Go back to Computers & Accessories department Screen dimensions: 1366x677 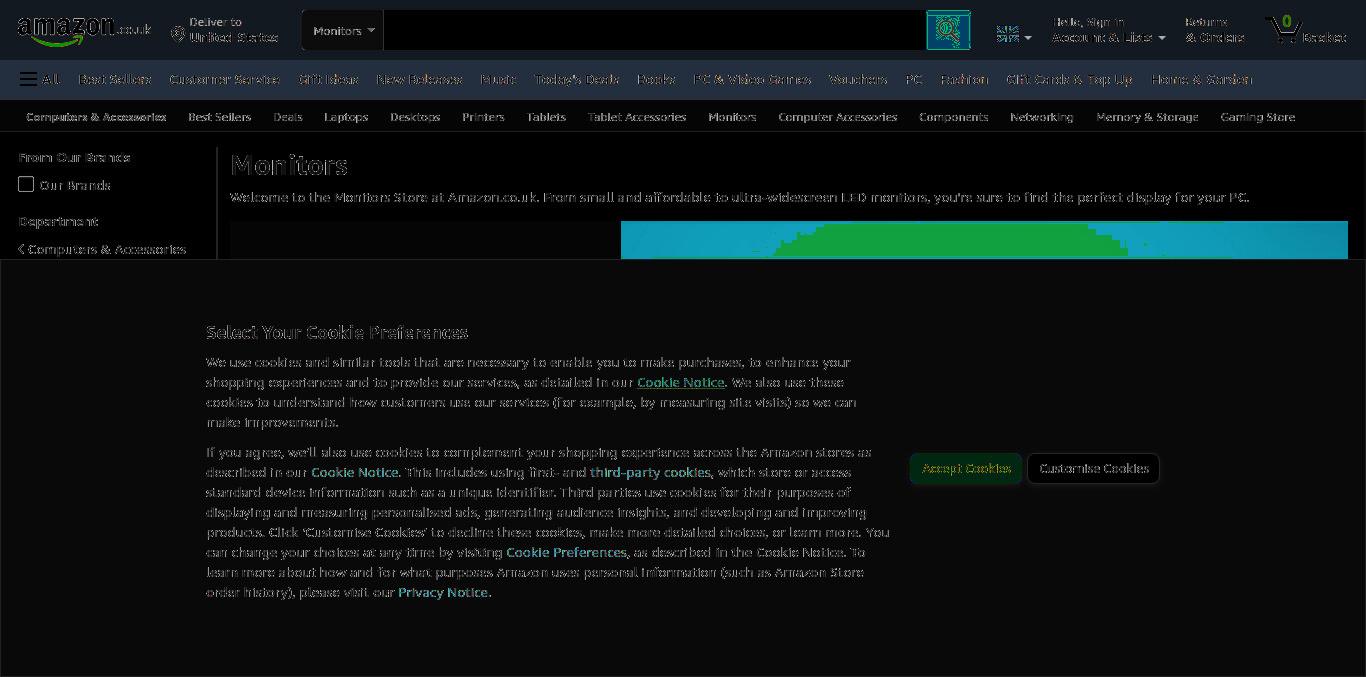click(x=103, y=249)
